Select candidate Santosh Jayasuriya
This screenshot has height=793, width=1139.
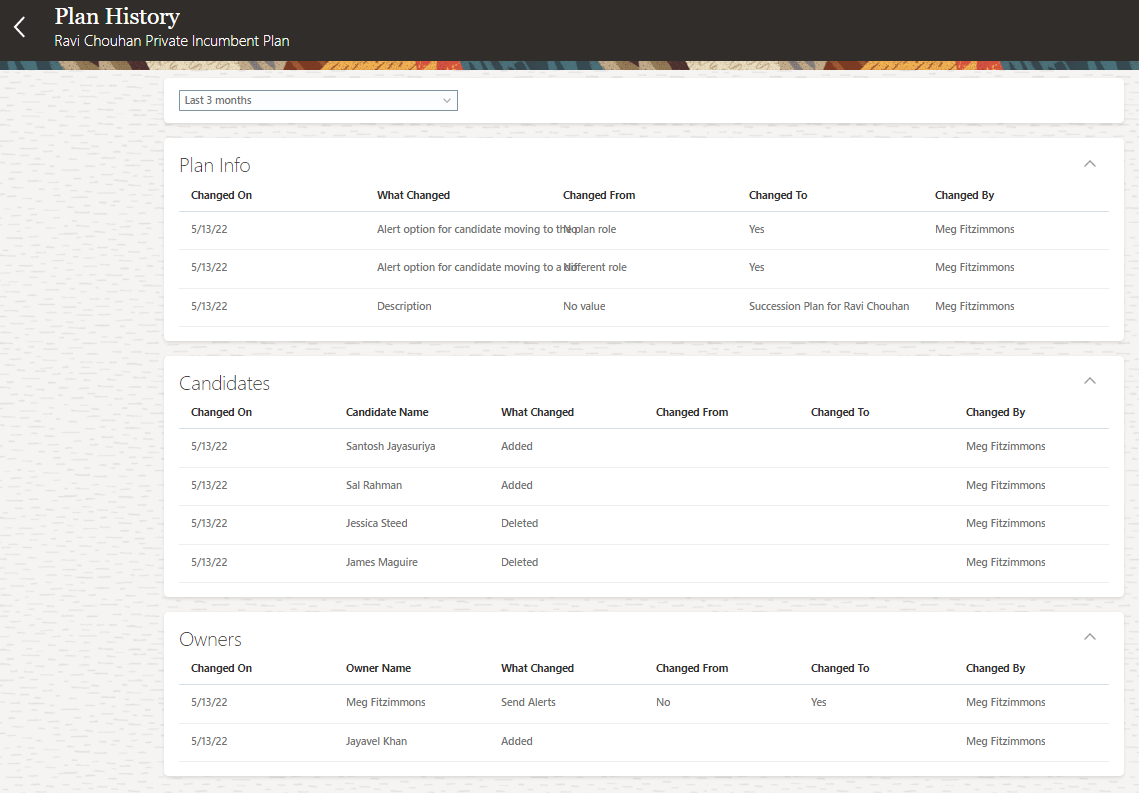pyautogui.click(x=391, y=447)
